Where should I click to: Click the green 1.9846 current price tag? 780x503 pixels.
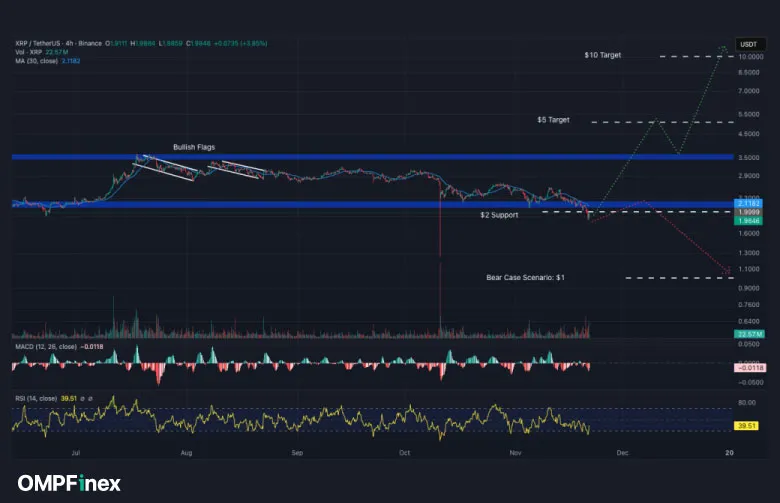pyautogui.click(x=750, y=220)
